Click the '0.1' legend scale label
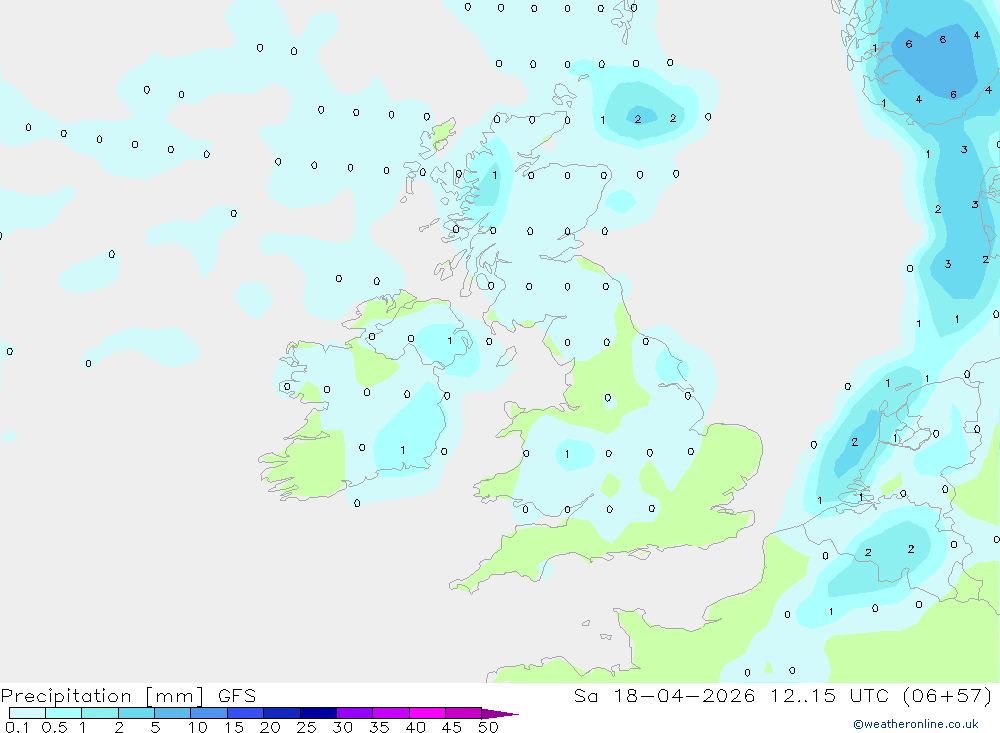 (x=17, y=727)
